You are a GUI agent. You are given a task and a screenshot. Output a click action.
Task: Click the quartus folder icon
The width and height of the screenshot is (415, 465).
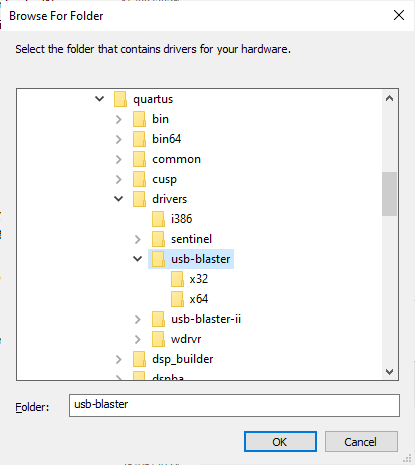tap(120, 99)
